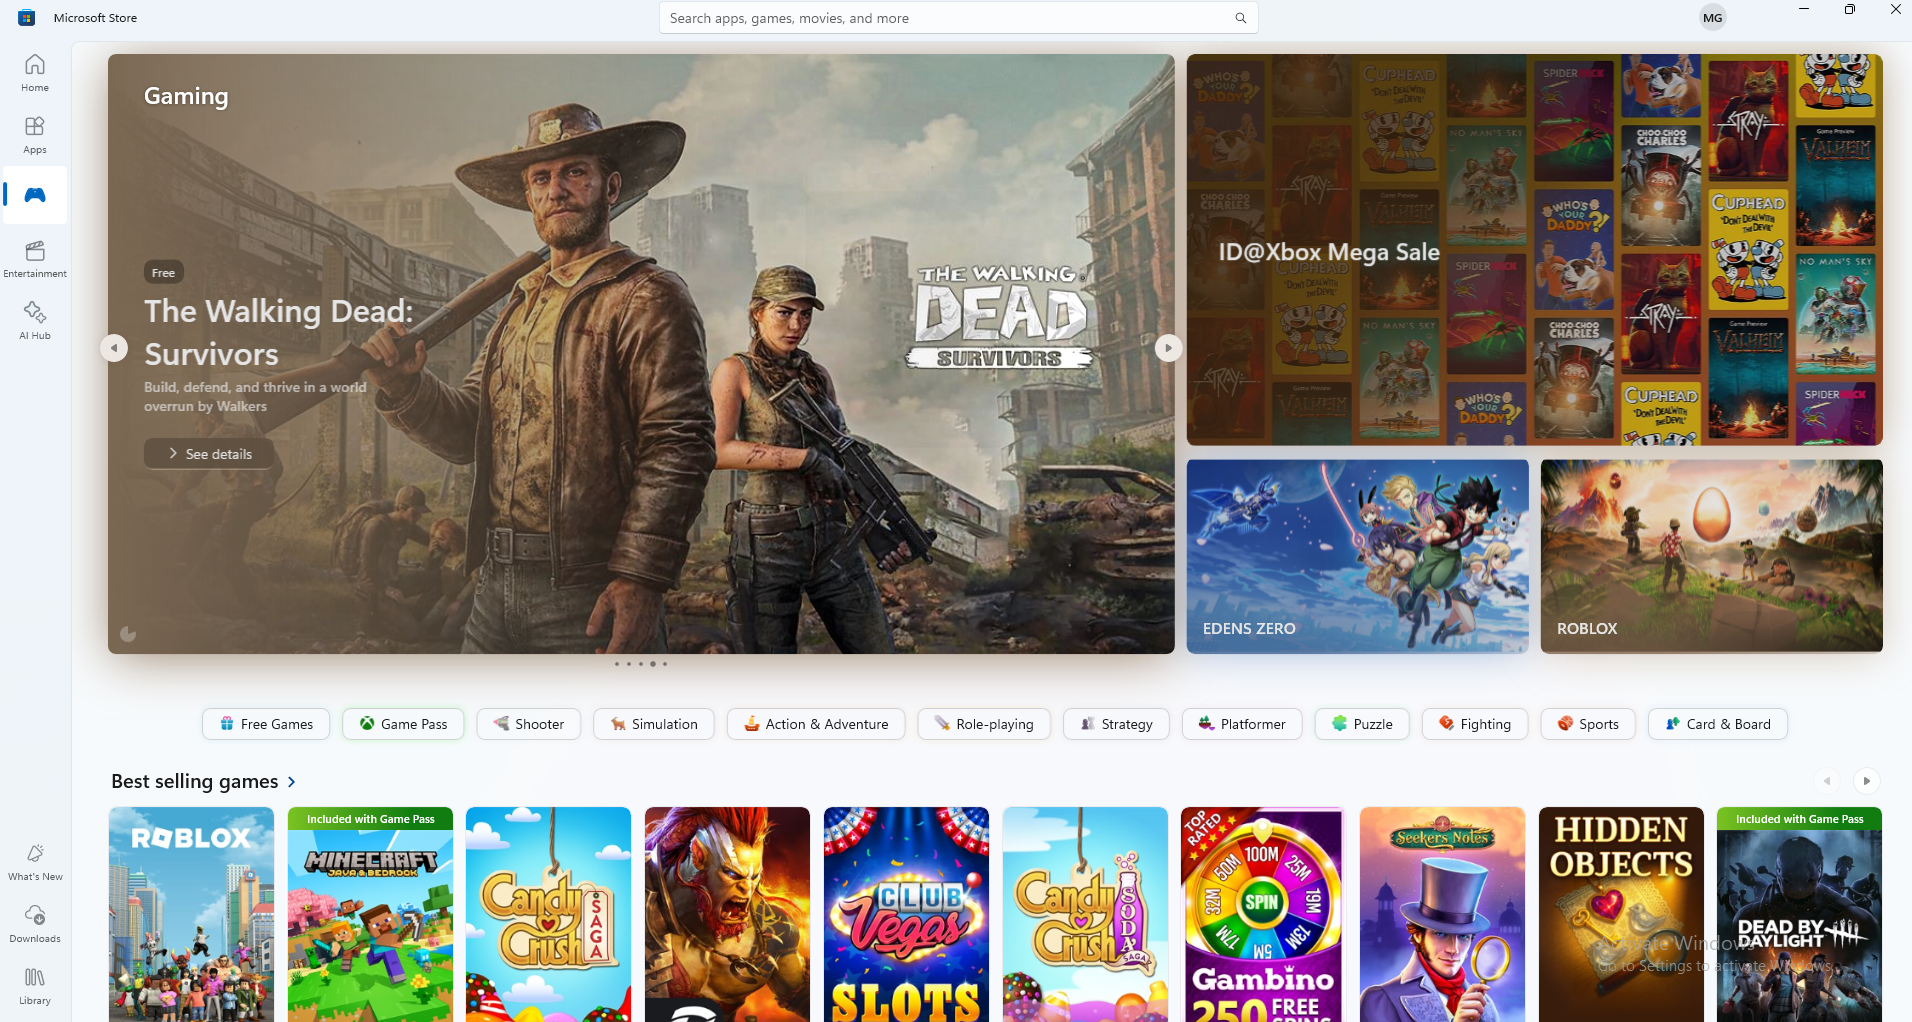Open What's New in the sidebar

click(x=35, y=861)
